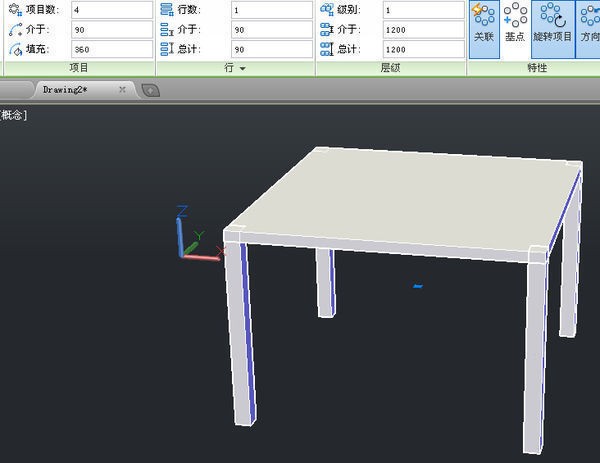Click the 概念 visual style label

(x=12, y=115)
